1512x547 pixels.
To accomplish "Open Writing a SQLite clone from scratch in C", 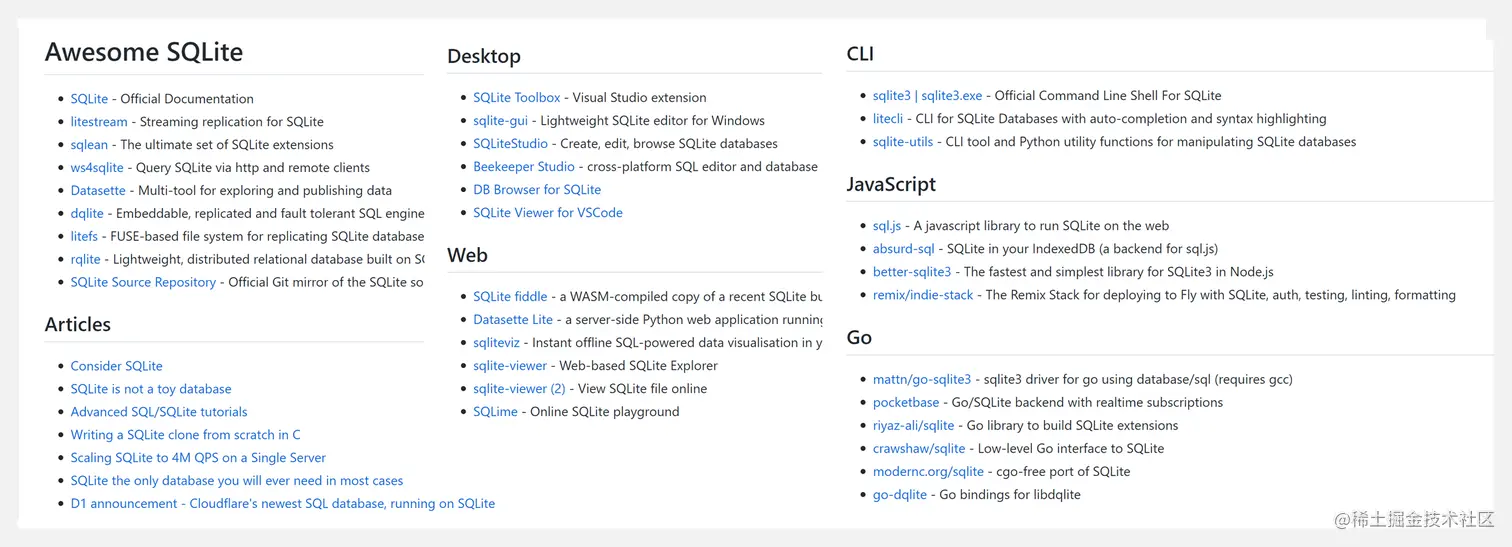I will (x=185, y=435).
